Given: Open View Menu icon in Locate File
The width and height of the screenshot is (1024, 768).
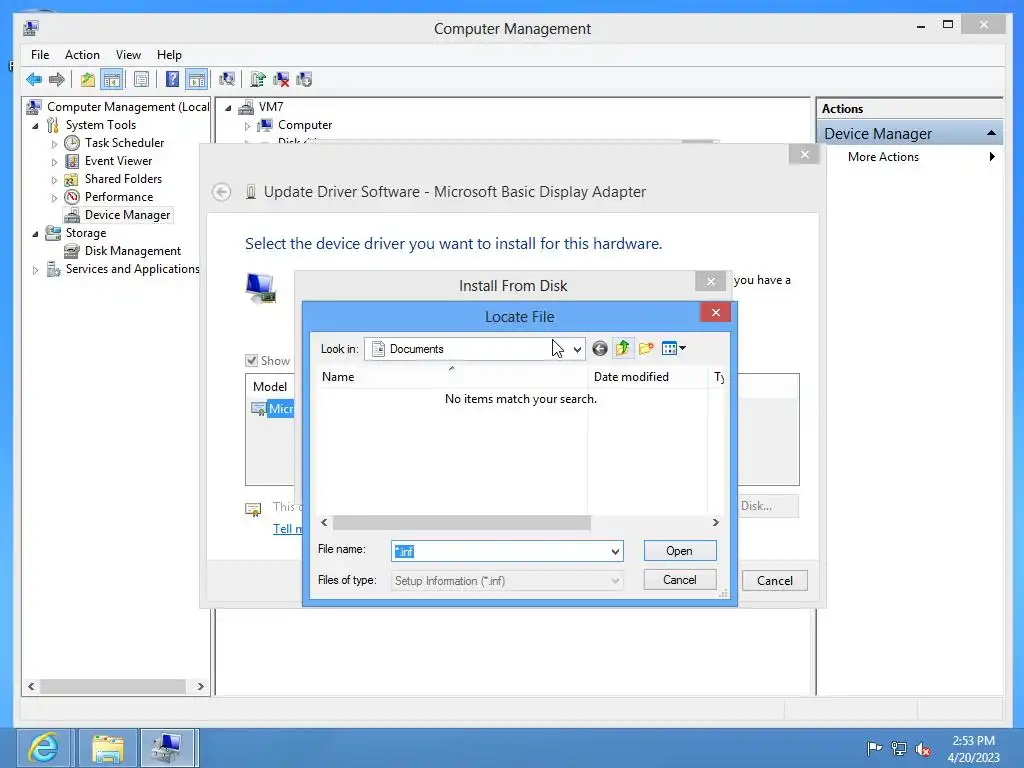Looking at the screenshot, I should click(673, 349).
